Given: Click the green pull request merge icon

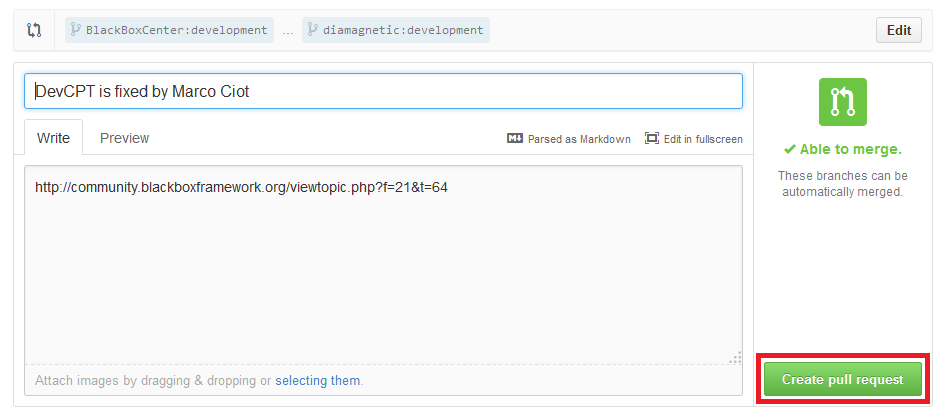Looking at the screenshot, I should (842, 102).
